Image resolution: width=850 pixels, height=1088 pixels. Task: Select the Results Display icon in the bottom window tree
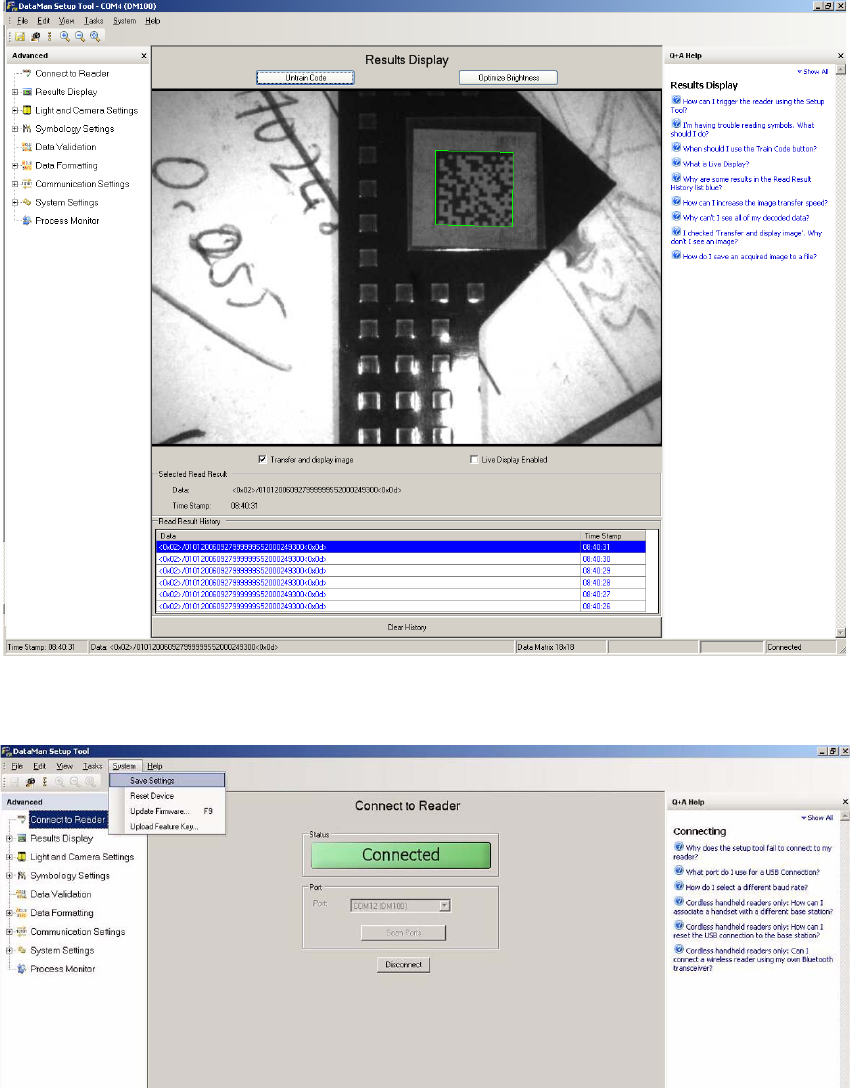coord(22,838)
